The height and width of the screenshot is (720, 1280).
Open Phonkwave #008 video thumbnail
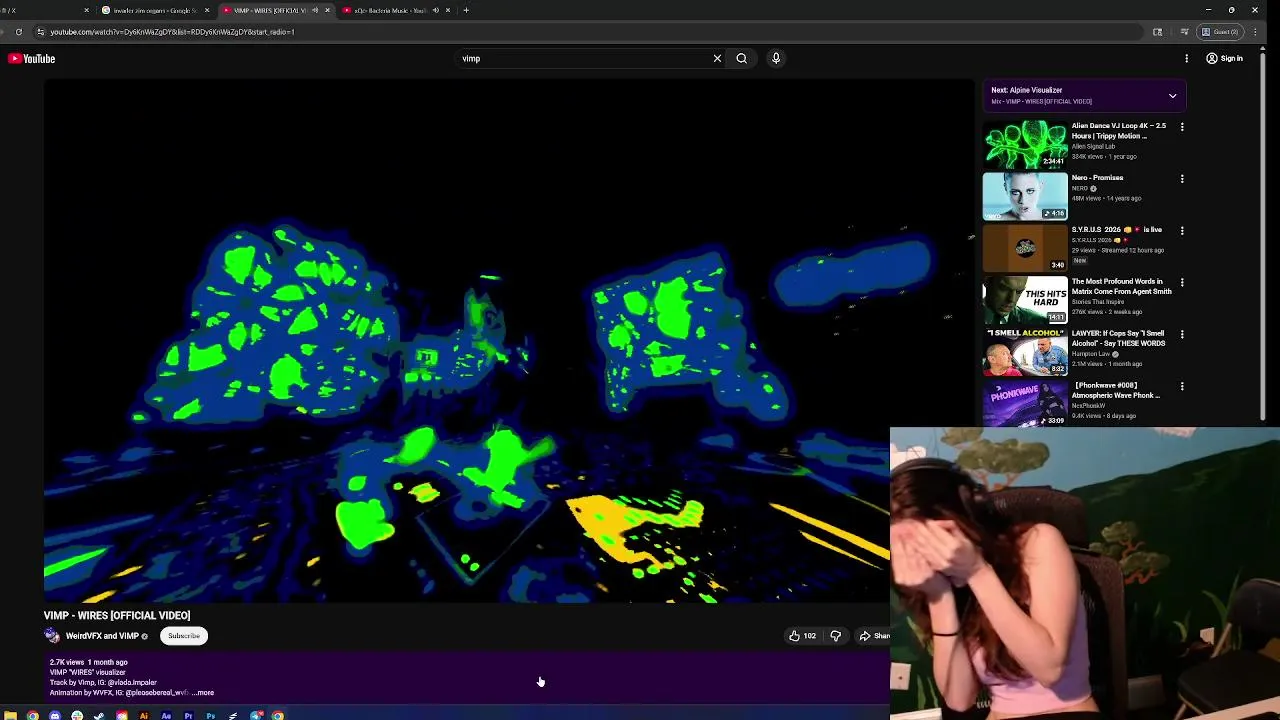click(x=1025, y=404)
